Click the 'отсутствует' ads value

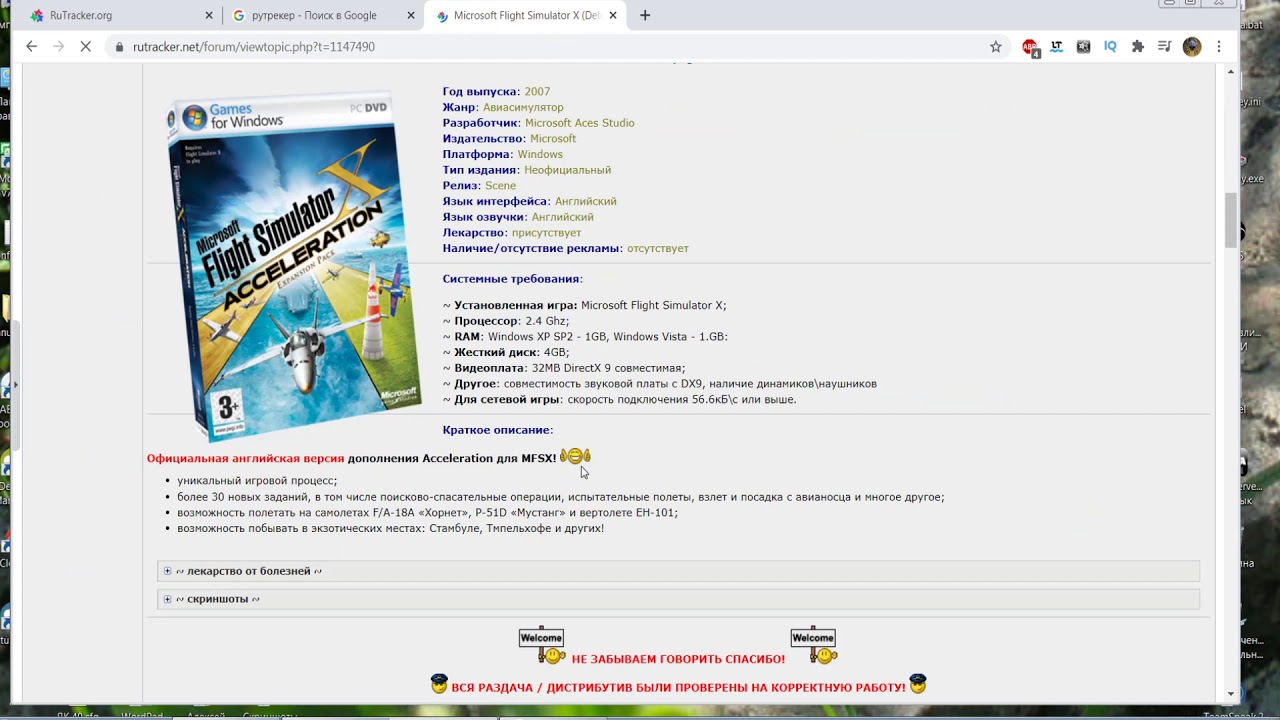coord(658,248)
